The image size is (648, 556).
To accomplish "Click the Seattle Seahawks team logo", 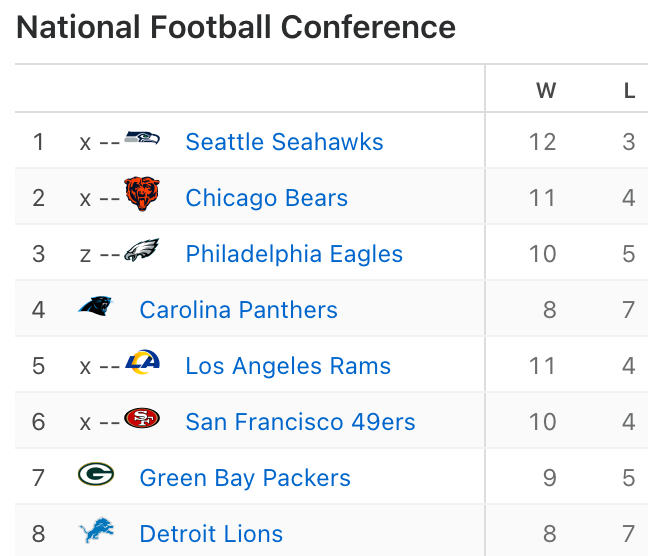I will tap(142, 138).
